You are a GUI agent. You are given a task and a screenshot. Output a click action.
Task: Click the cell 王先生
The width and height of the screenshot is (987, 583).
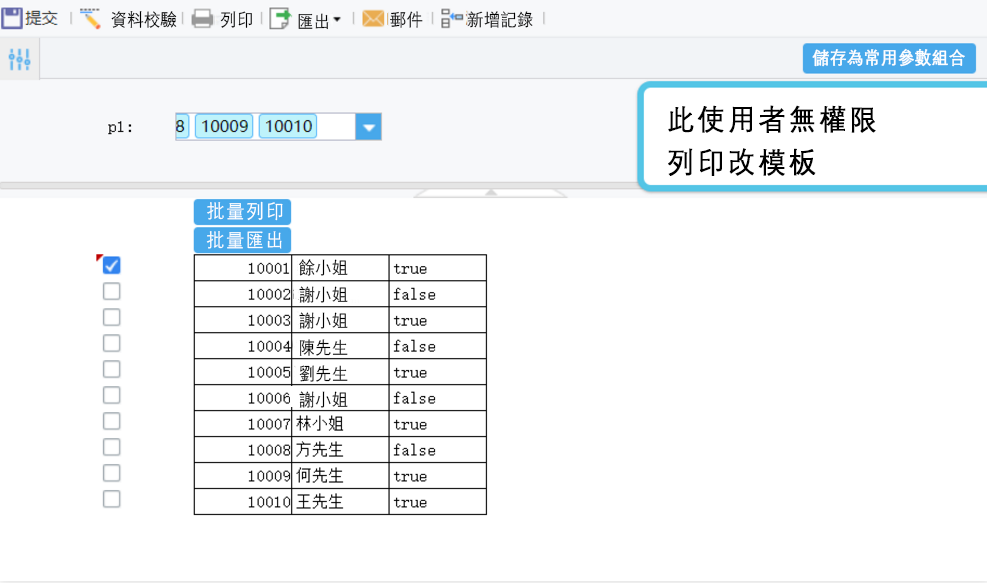[341, 502]
